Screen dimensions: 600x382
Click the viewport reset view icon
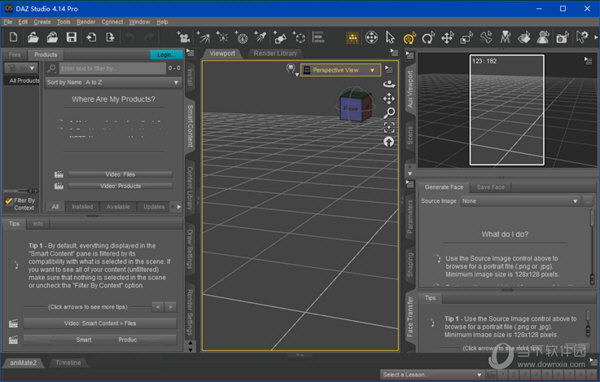(389, 142)
